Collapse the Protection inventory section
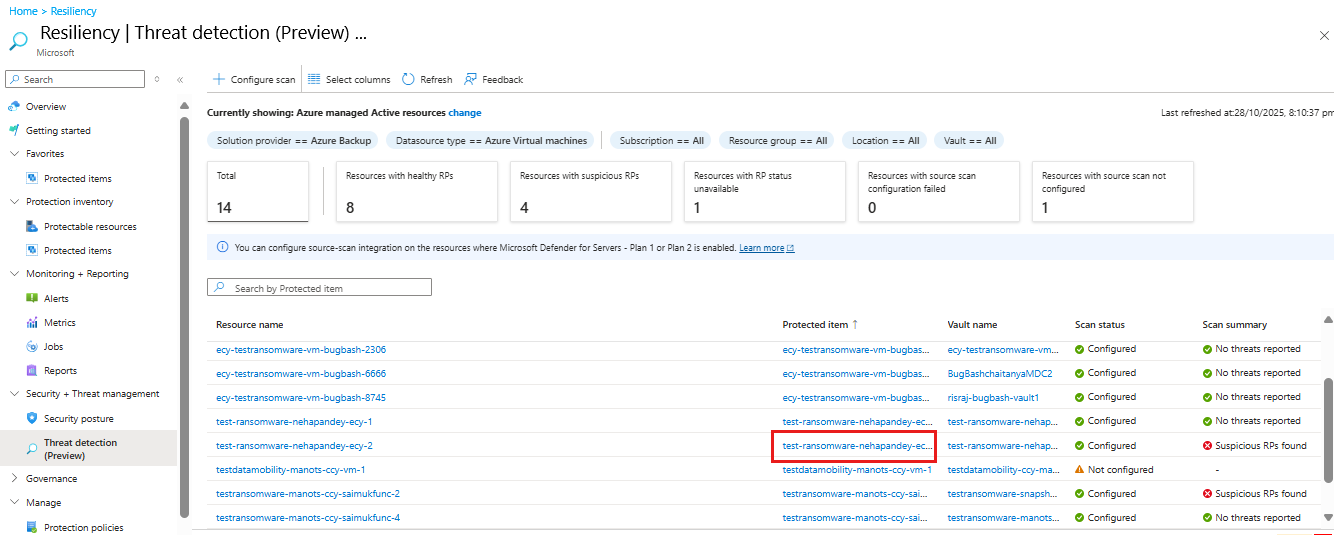The image size is (1334, 535). coord(14,202)
